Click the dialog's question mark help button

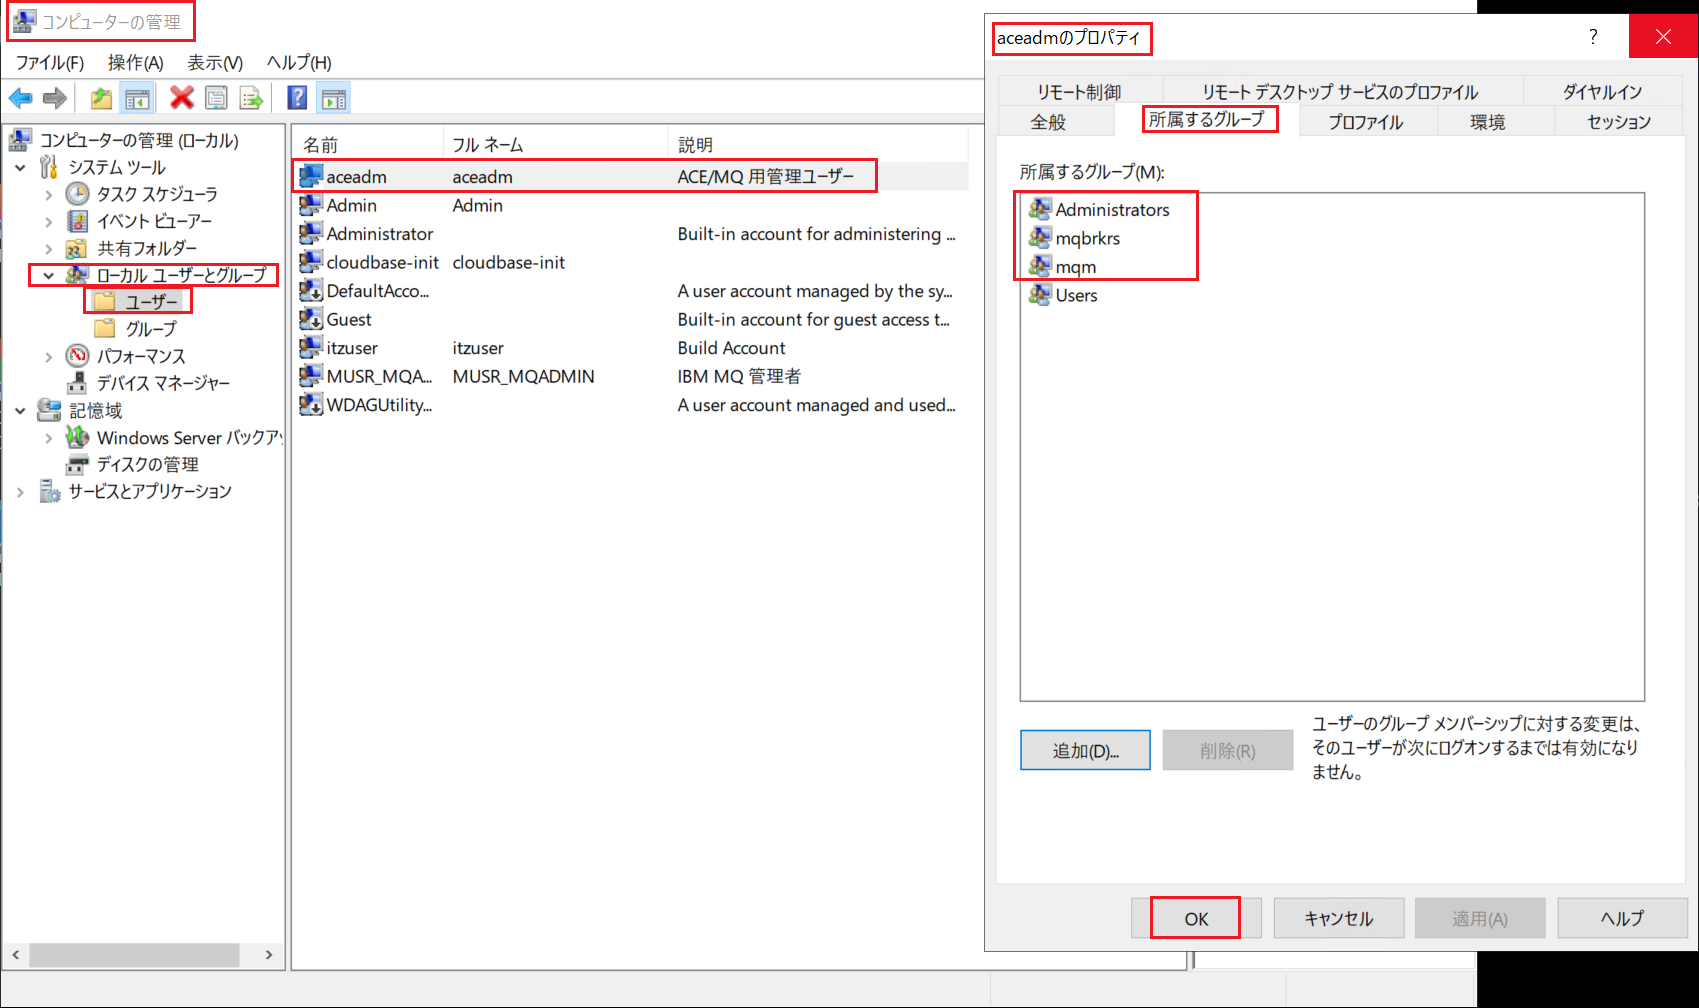click(x=1593, y=37)
